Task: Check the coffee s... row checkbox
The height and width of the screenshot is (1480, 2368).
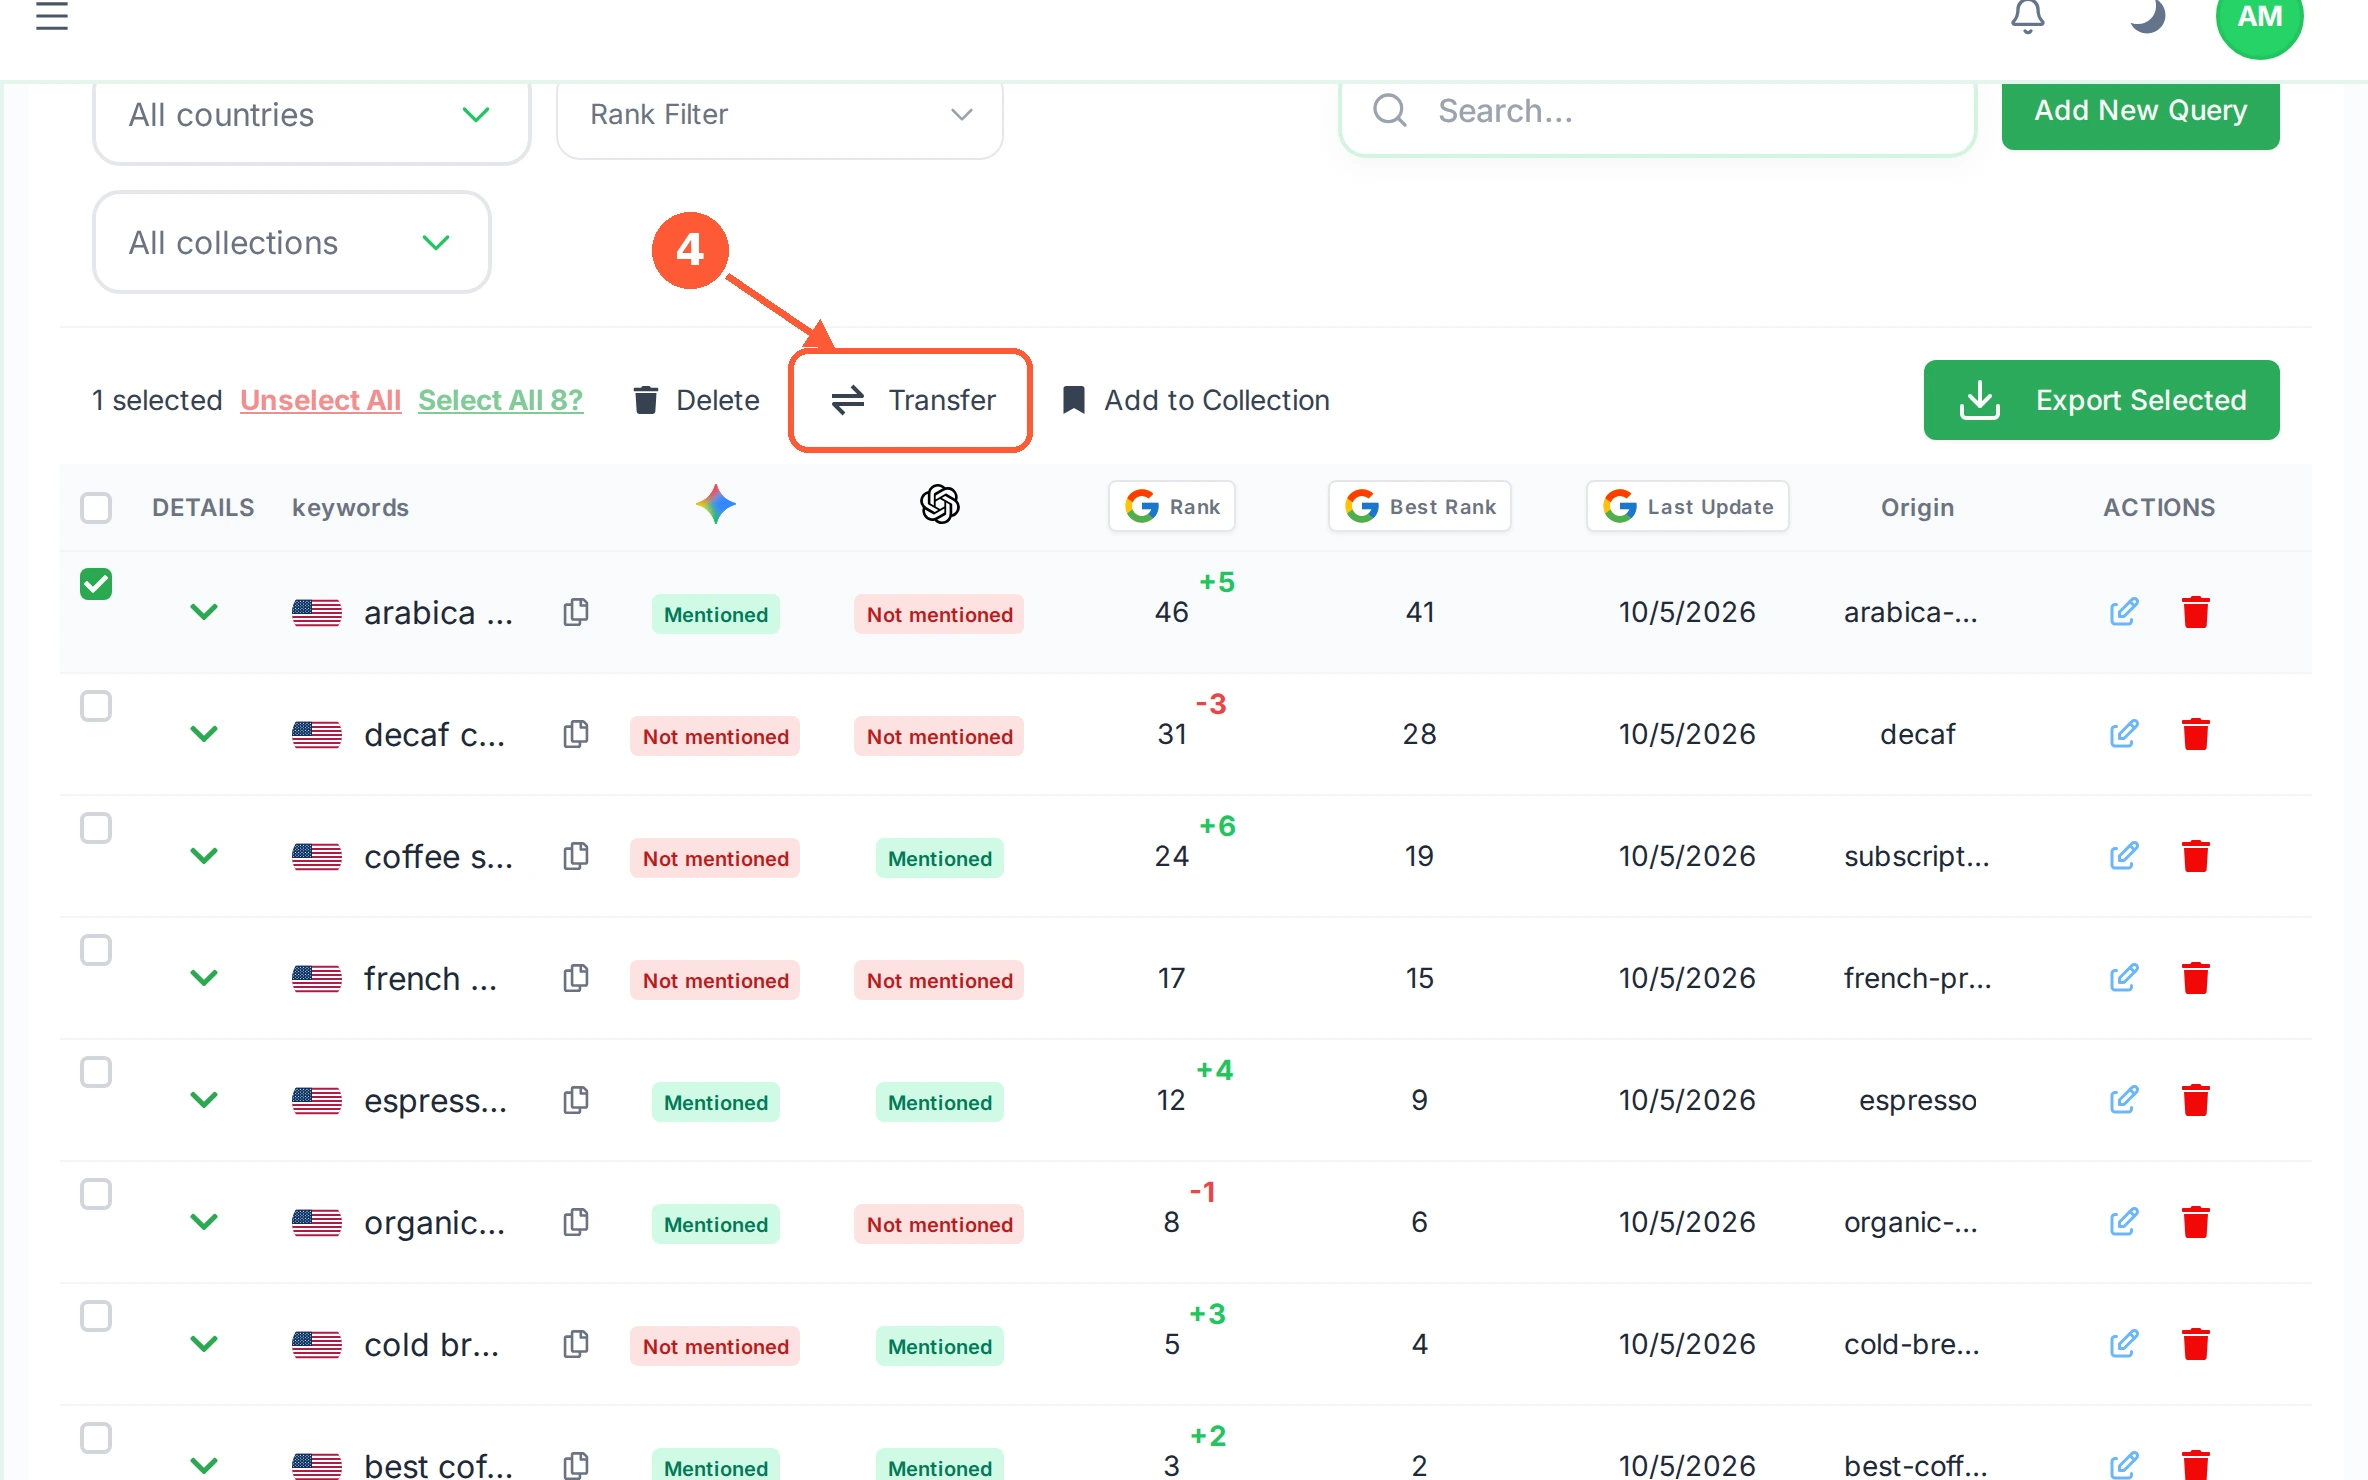Action: pyautogui.click(x=96, y=828)
